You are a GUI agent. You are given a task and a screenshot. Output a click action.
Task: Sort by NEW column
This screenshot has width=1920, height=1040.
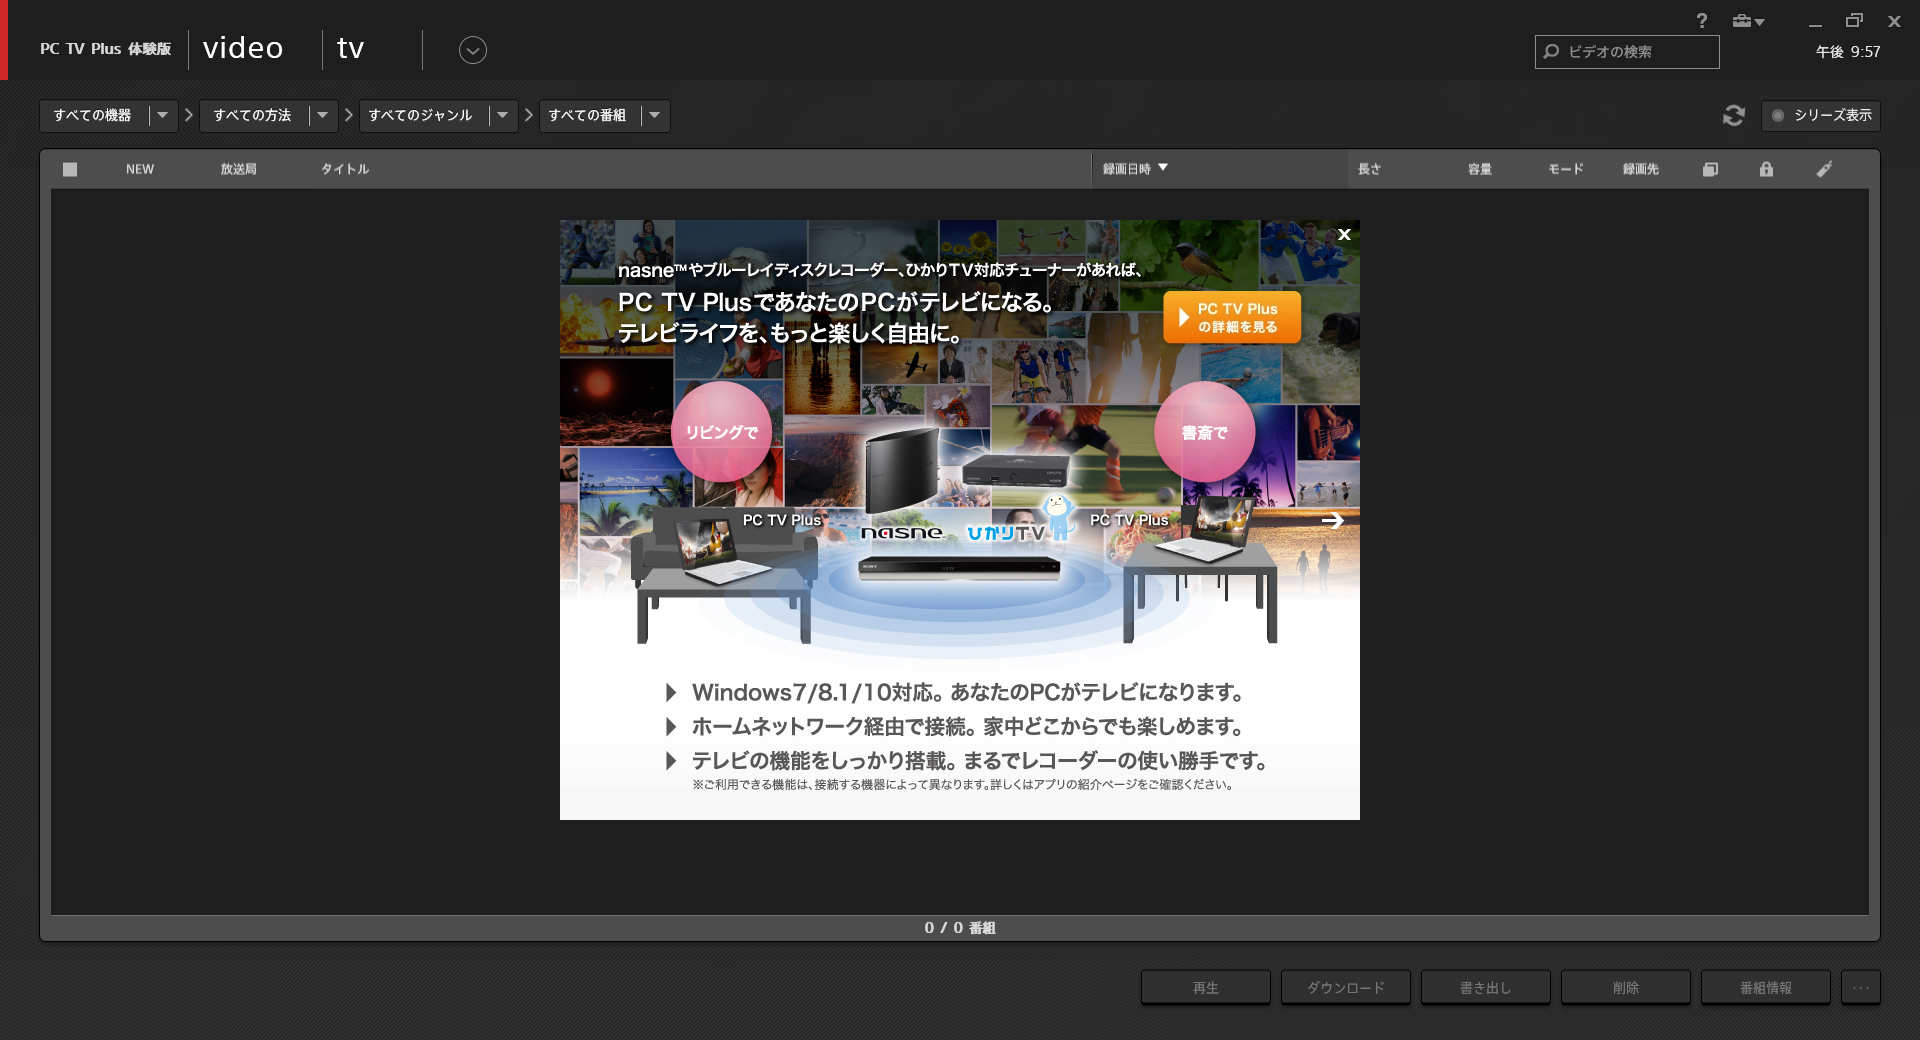pos(140,169)
